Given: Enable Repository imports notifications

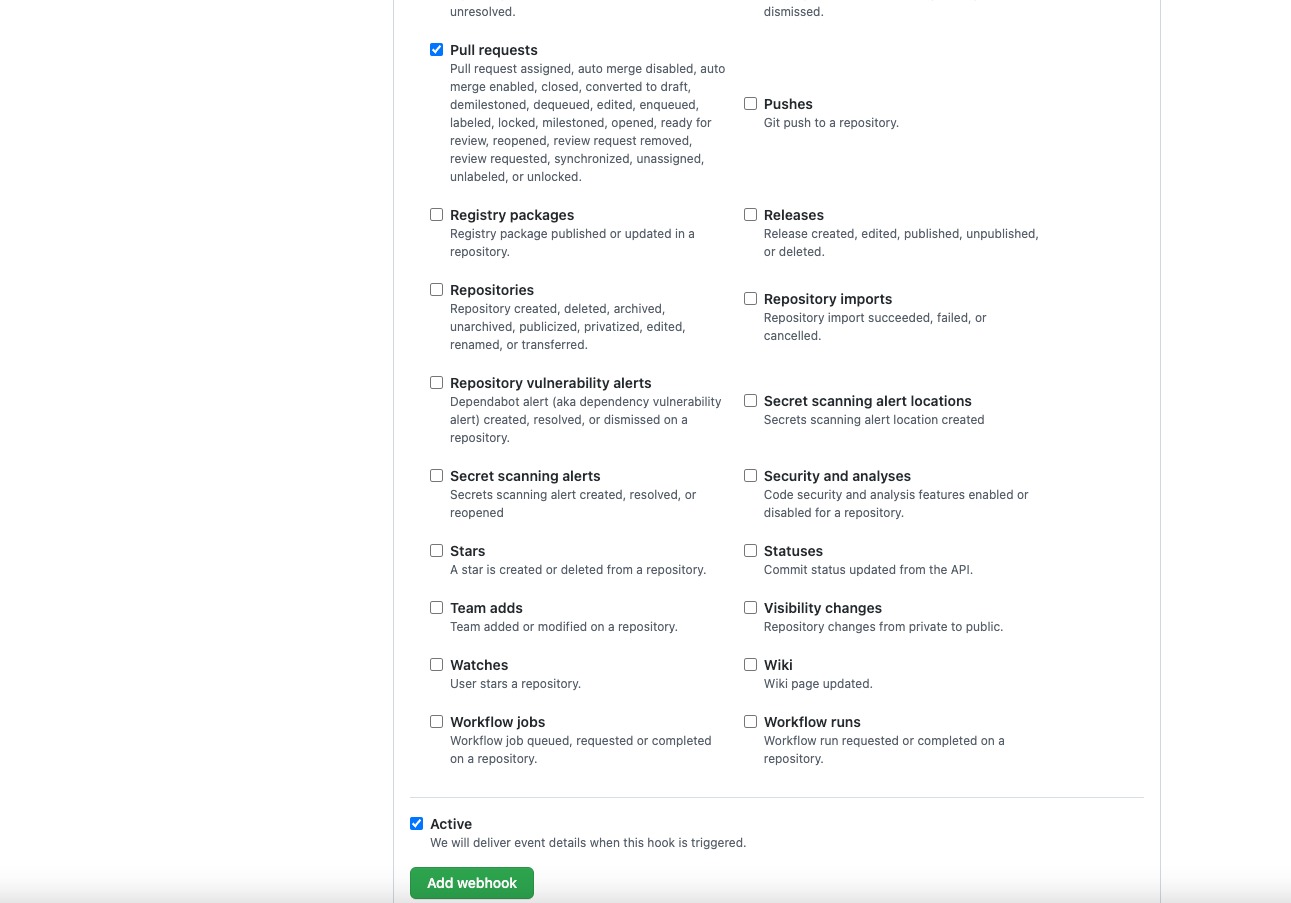Looking at the screenshot, I should click(x=750, y=298).
